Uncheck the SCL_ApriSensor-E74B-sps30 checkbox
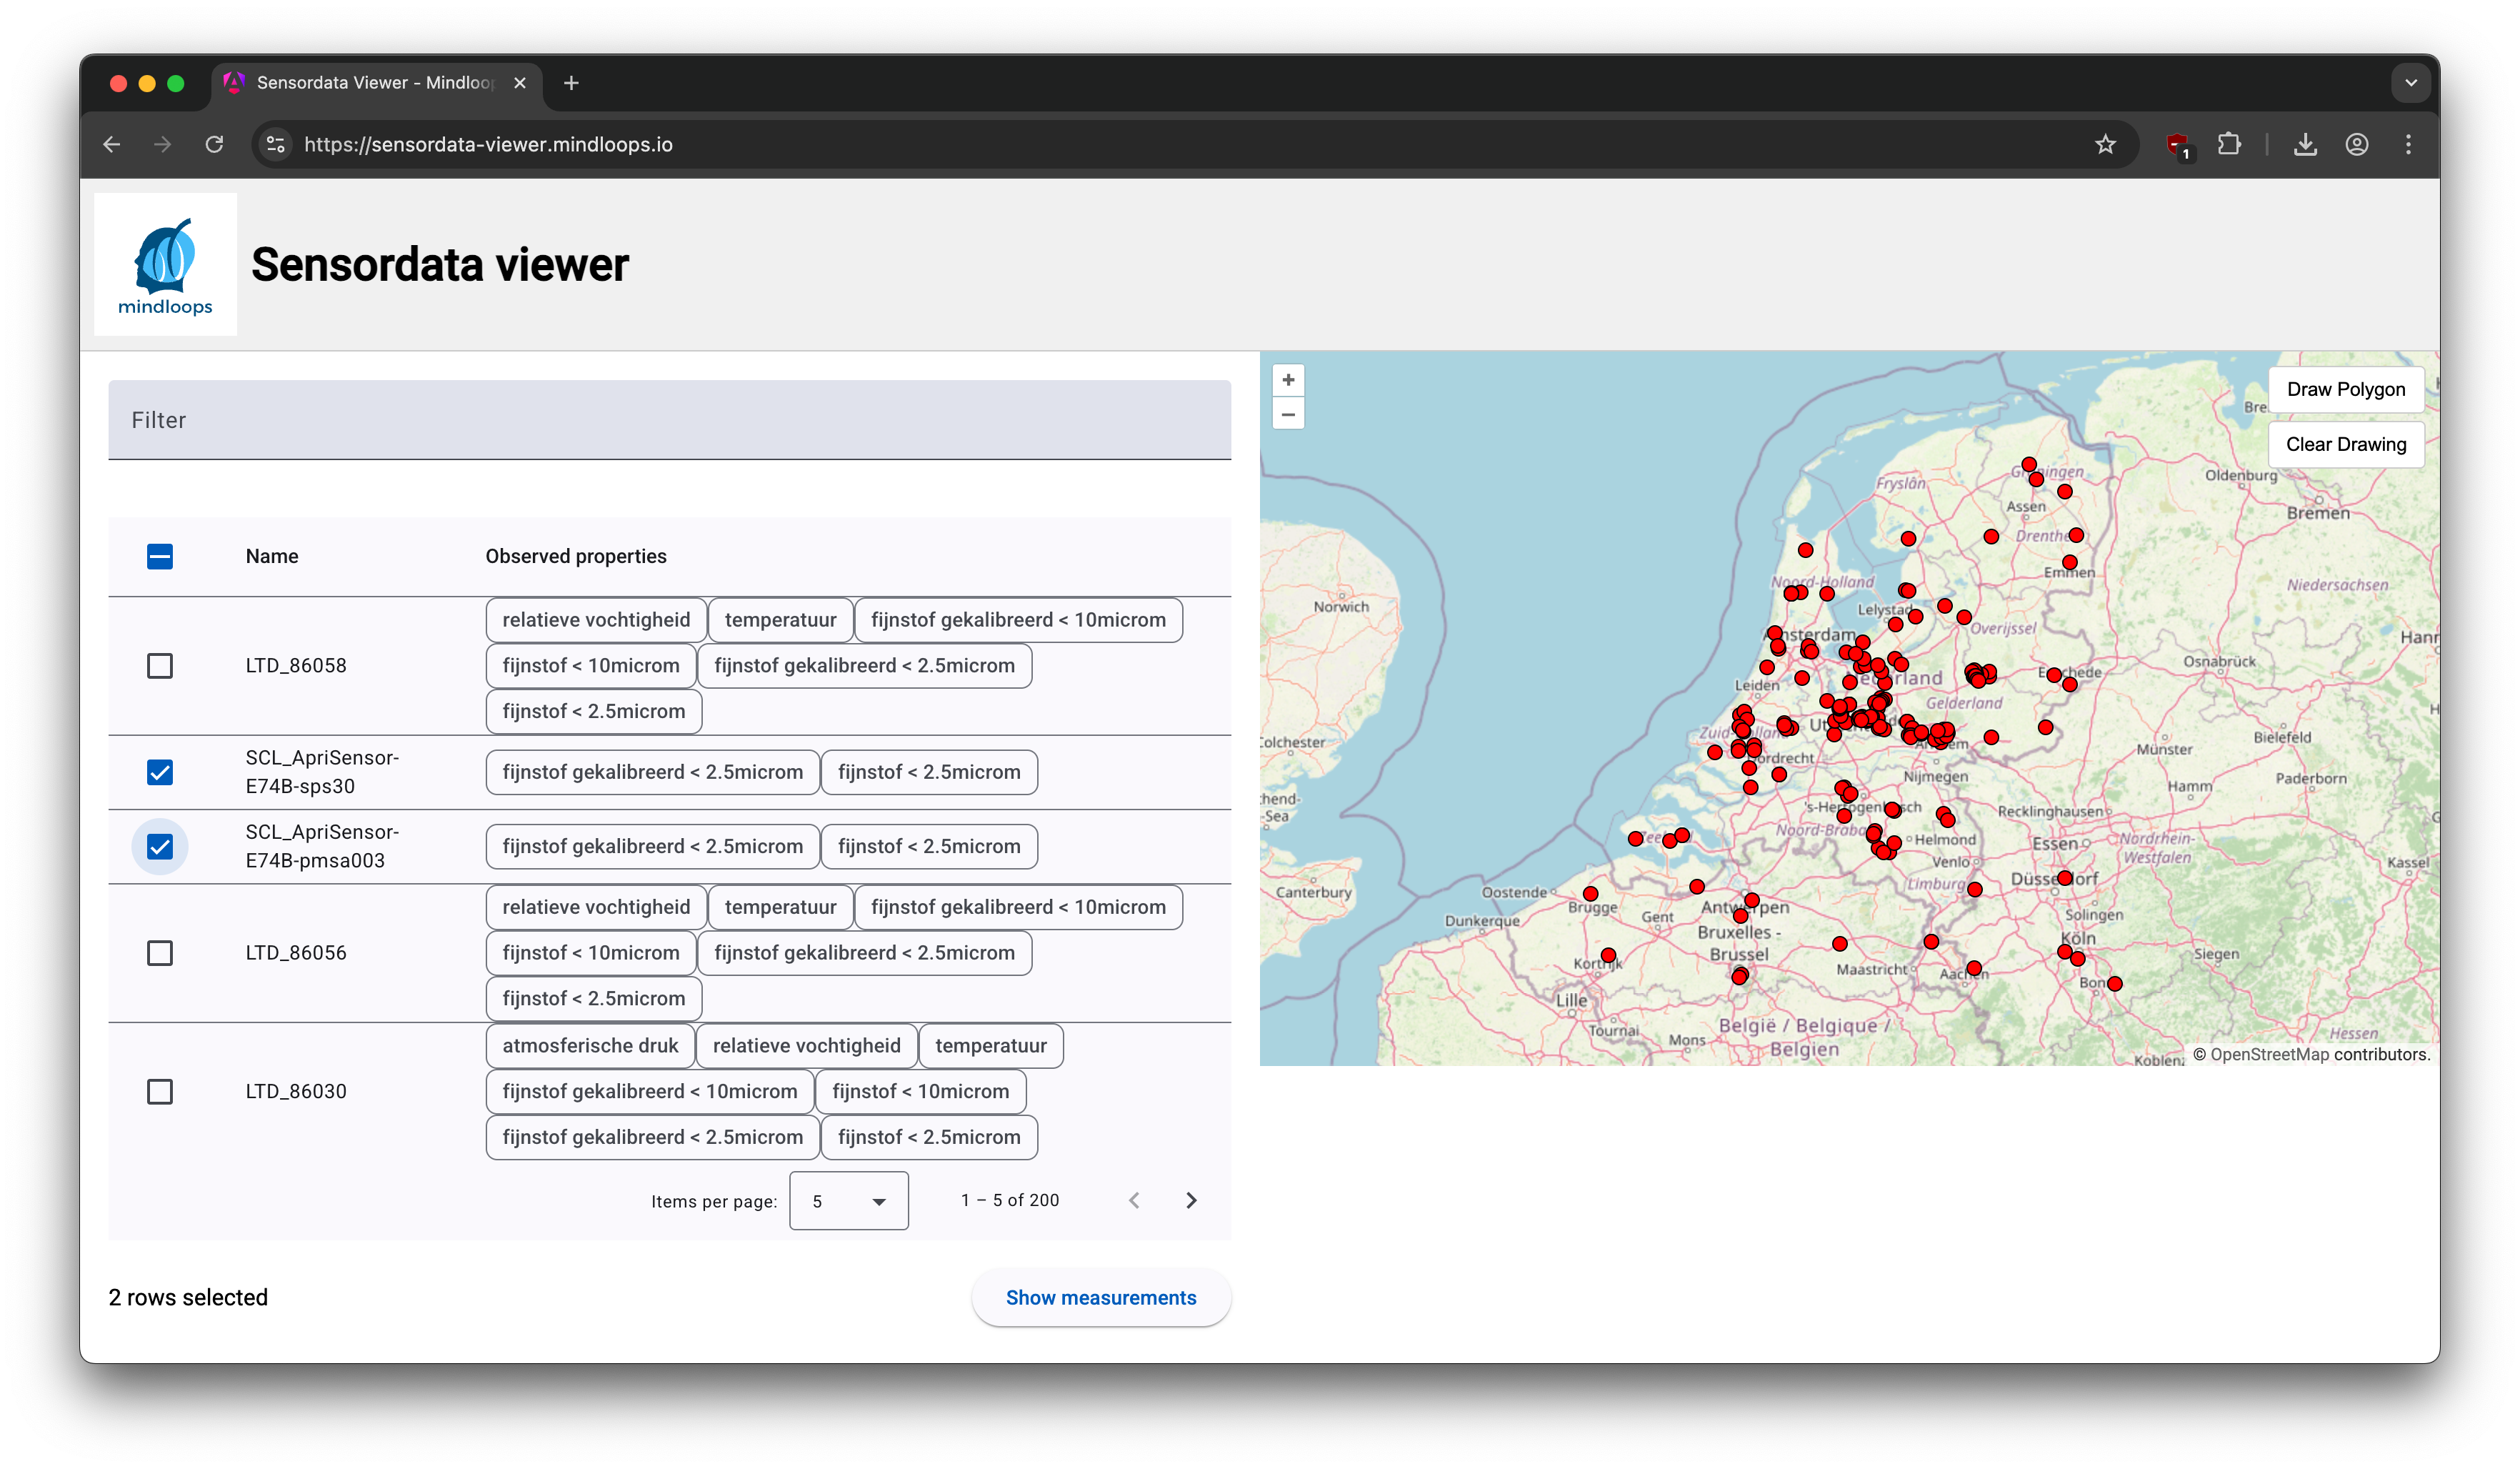The image size is (2520, 1469). coord(160,772)
